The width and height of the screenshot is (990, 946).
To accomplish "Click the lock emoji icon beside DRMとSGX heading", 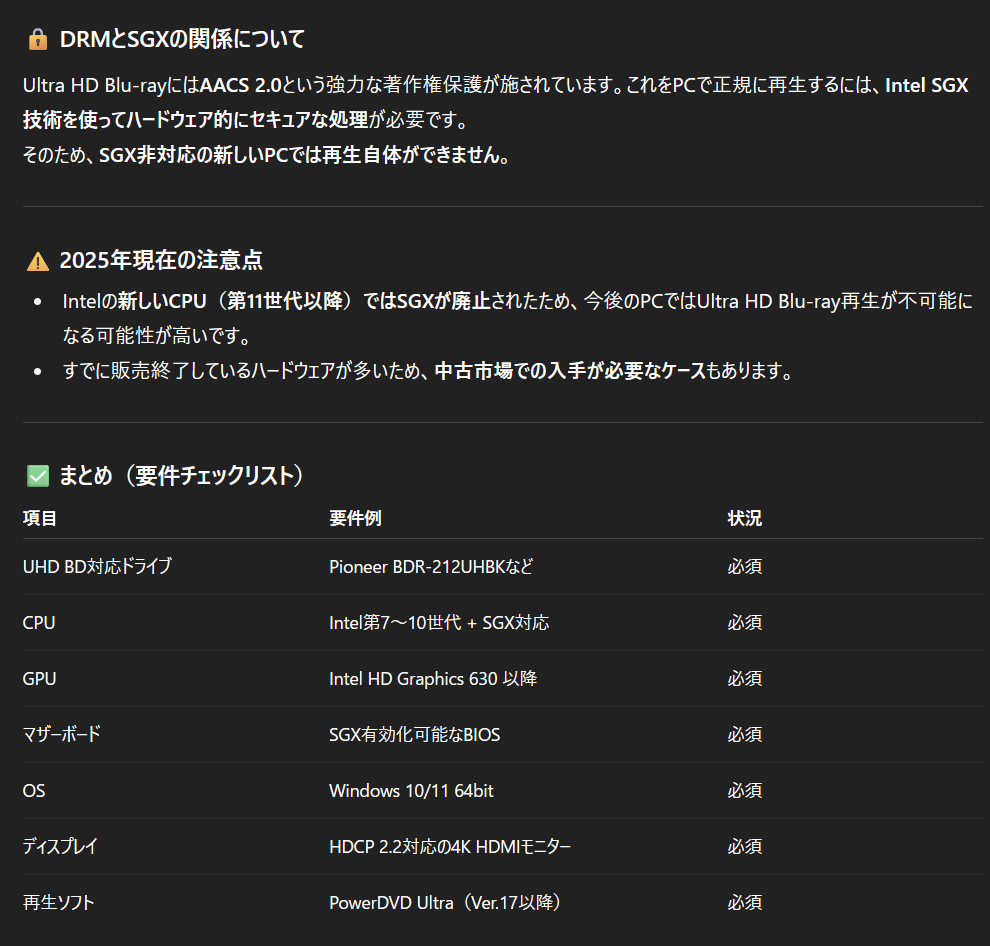I will point(38,39).
